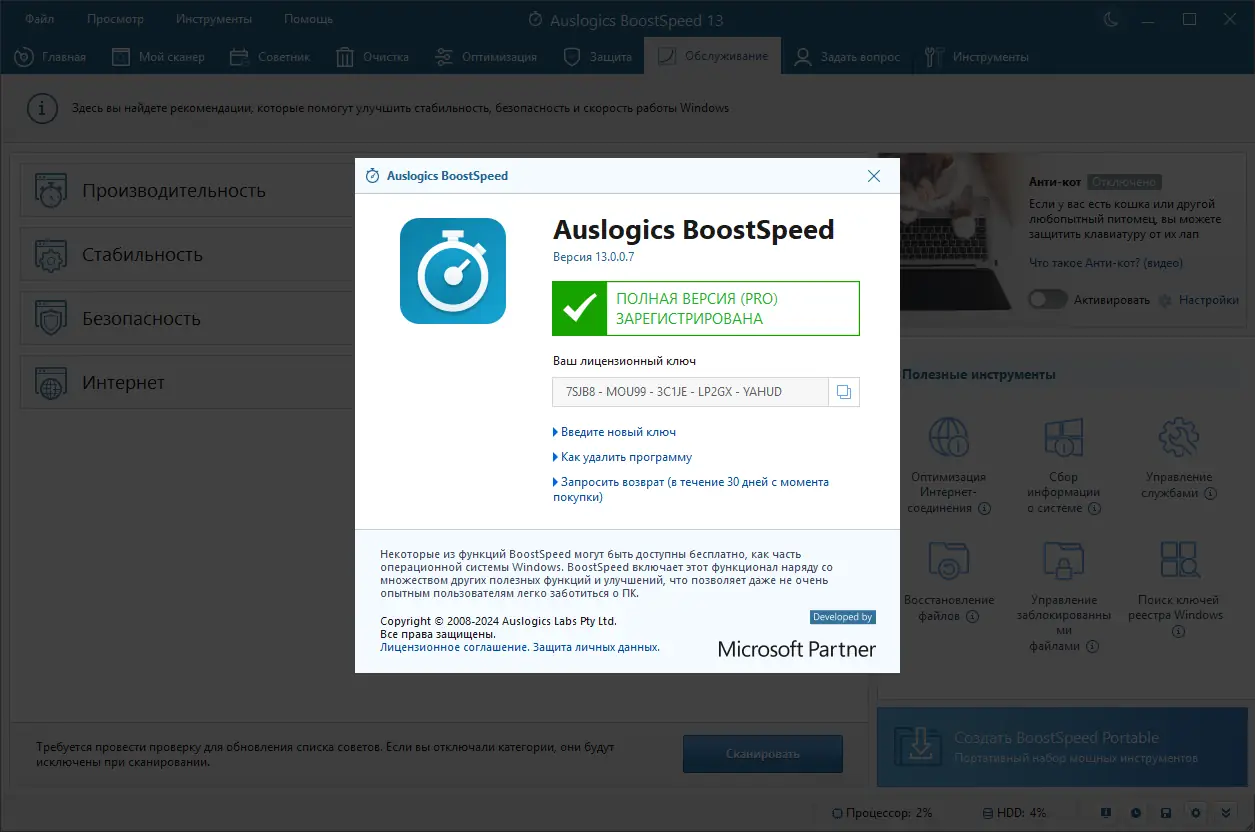
Task: Open the Защита личных данных link
Action: coord(596,647)
